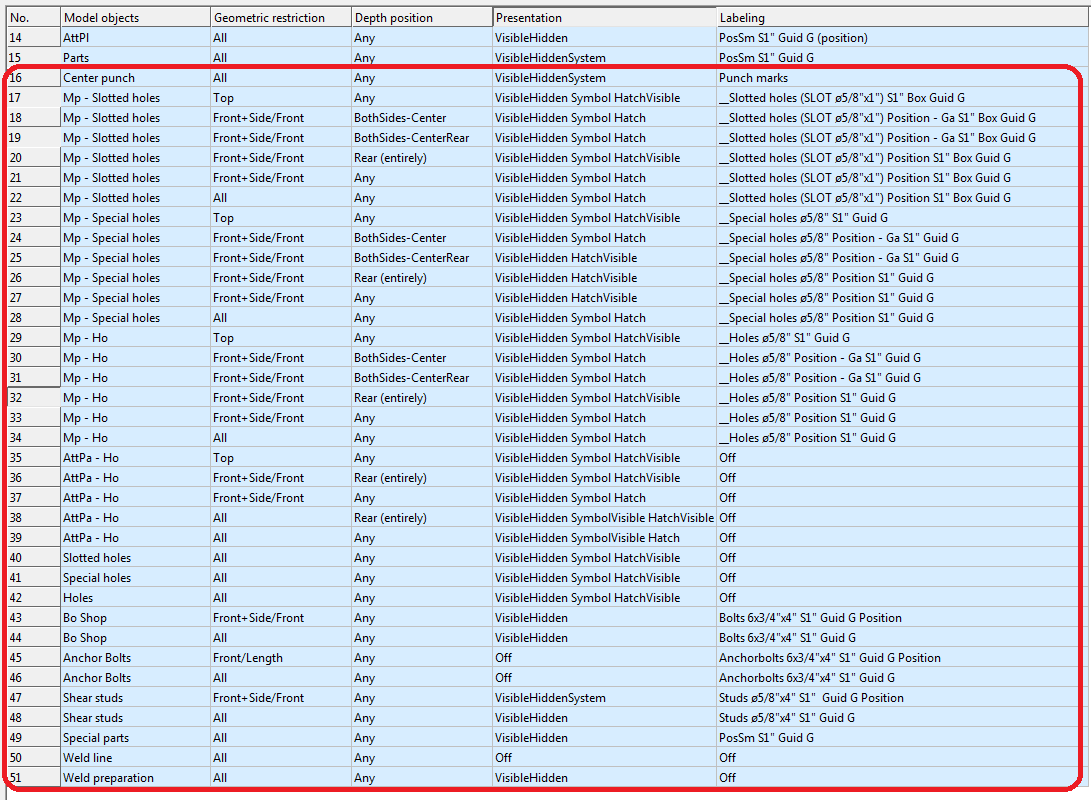Click Bolts 6x3/4"x4" S1" Guid G Position label
Viewport: 1091px width, 800px height.
point(902,618)
